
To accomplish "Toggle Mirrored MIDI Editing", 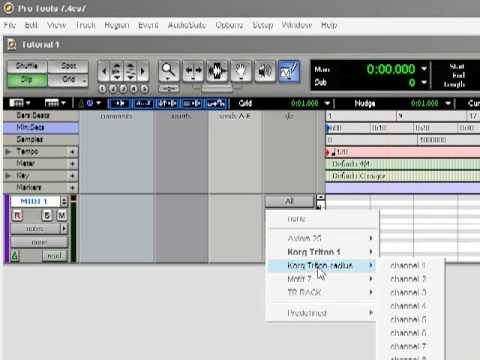I will (x=216, y=103).
